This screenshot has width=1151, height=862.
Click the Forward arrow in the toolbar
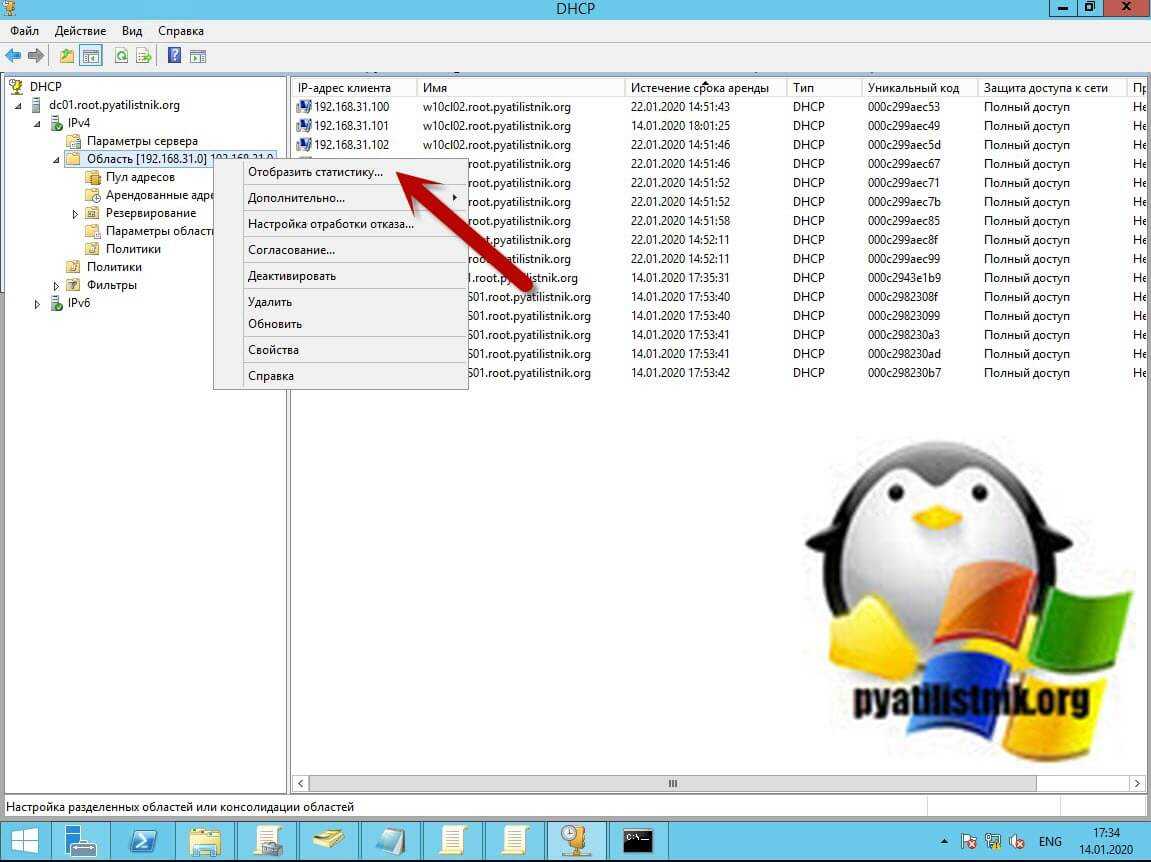tap(36, 56)
